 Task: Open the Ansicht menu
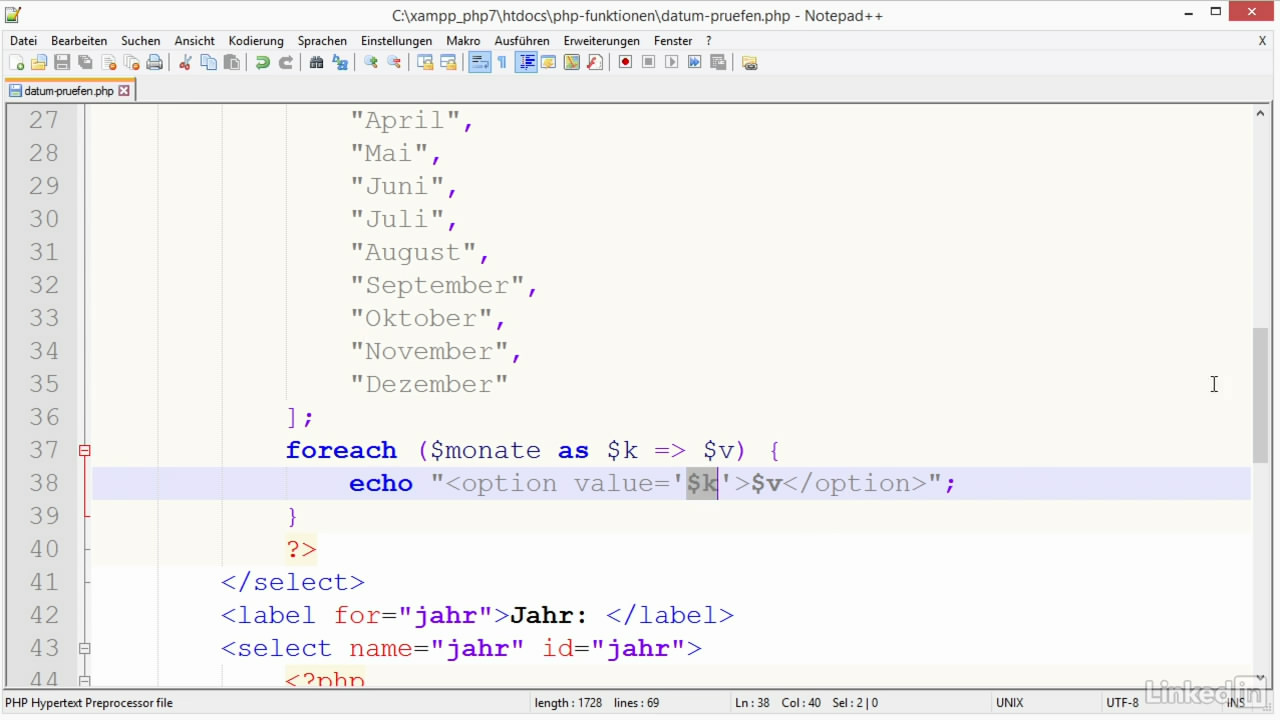pyautogui.click(x=194, y=41)
